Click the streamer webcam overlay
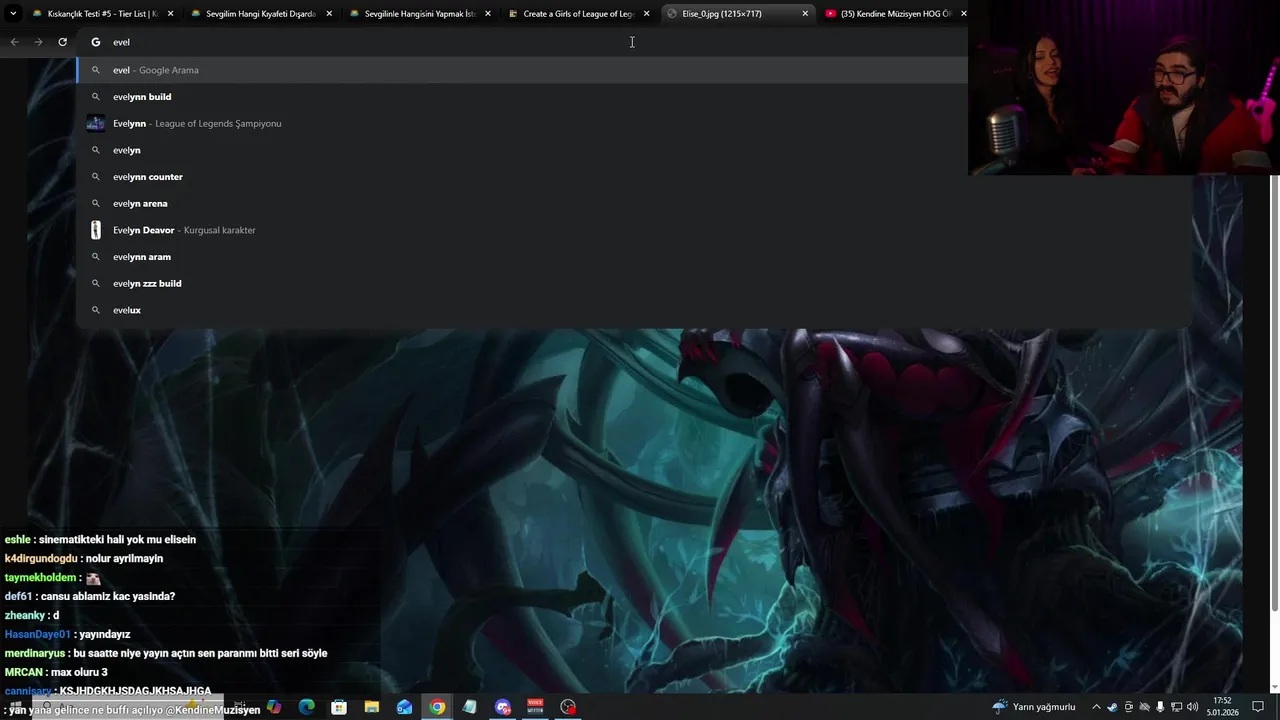The width and height of the screenshot is (1280, 720). [1124, 88]
